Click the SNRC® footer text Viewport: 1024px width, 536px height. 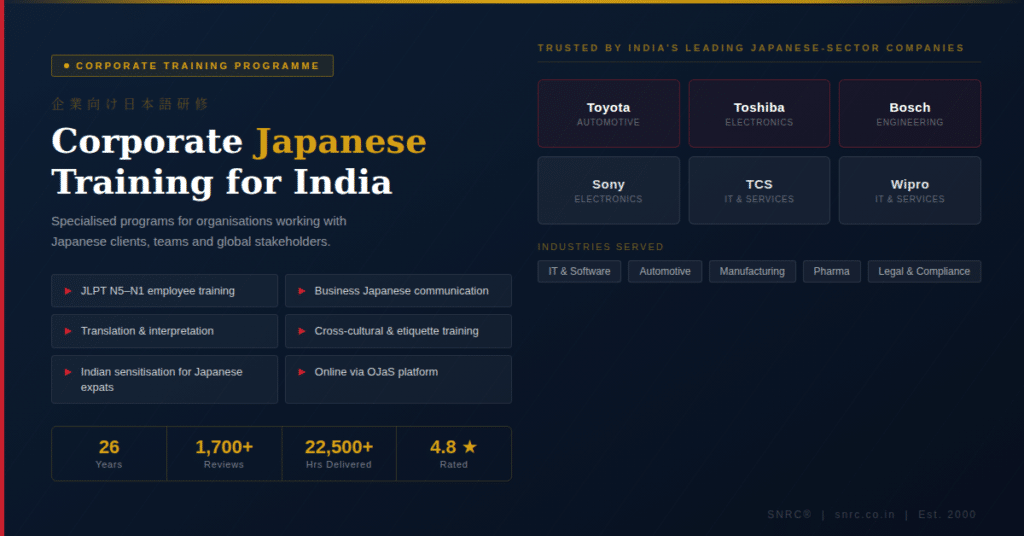[790, 514]
